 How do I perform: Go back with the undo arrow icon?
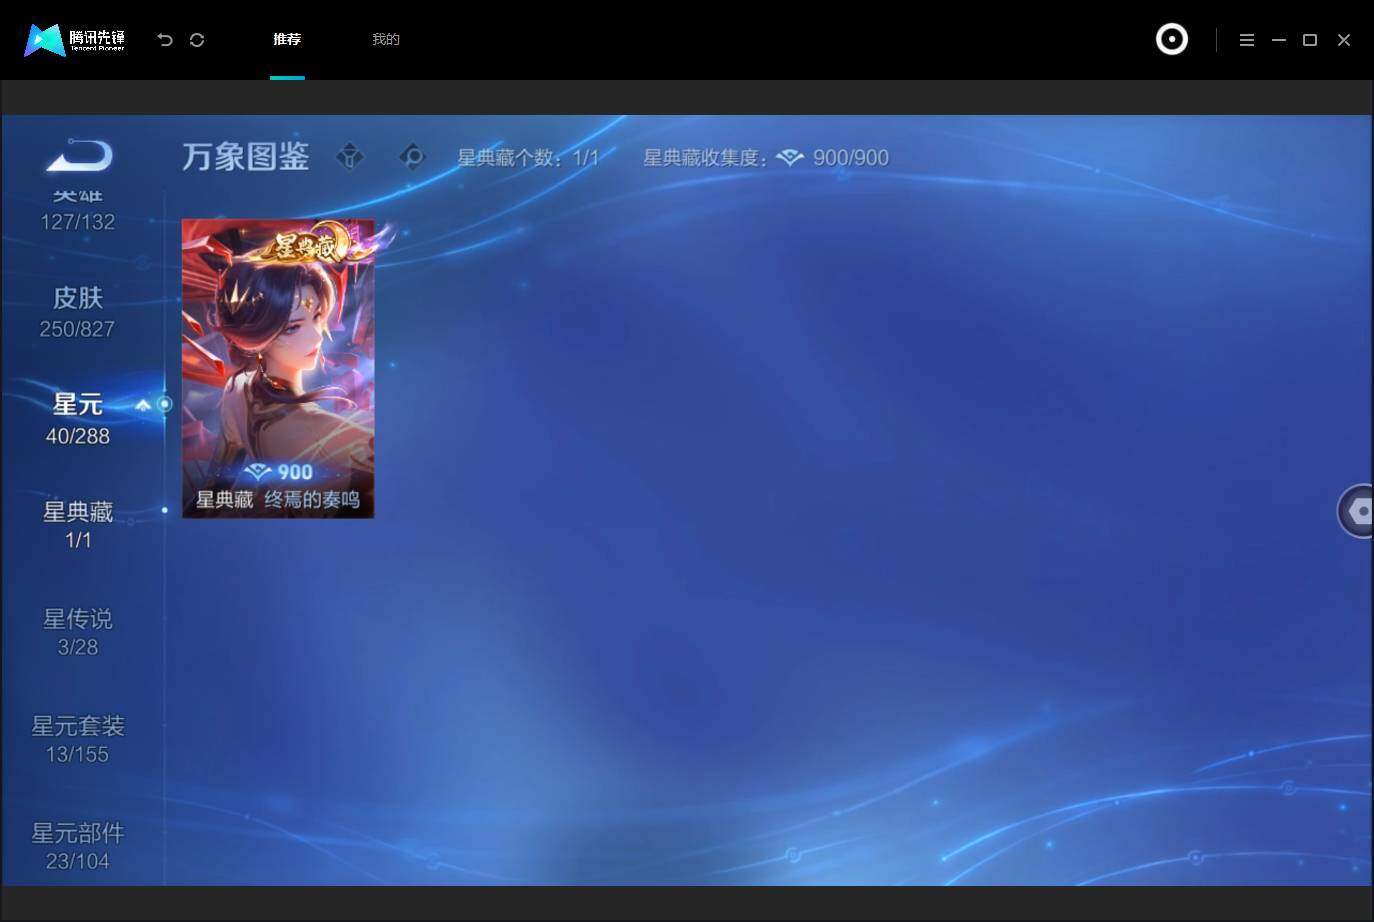pyautogui.click(x=165, y=40)
